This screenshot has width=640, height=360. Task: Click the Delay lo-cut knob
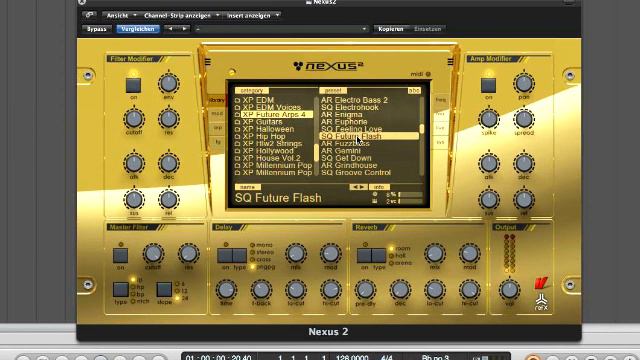point(296,290)
